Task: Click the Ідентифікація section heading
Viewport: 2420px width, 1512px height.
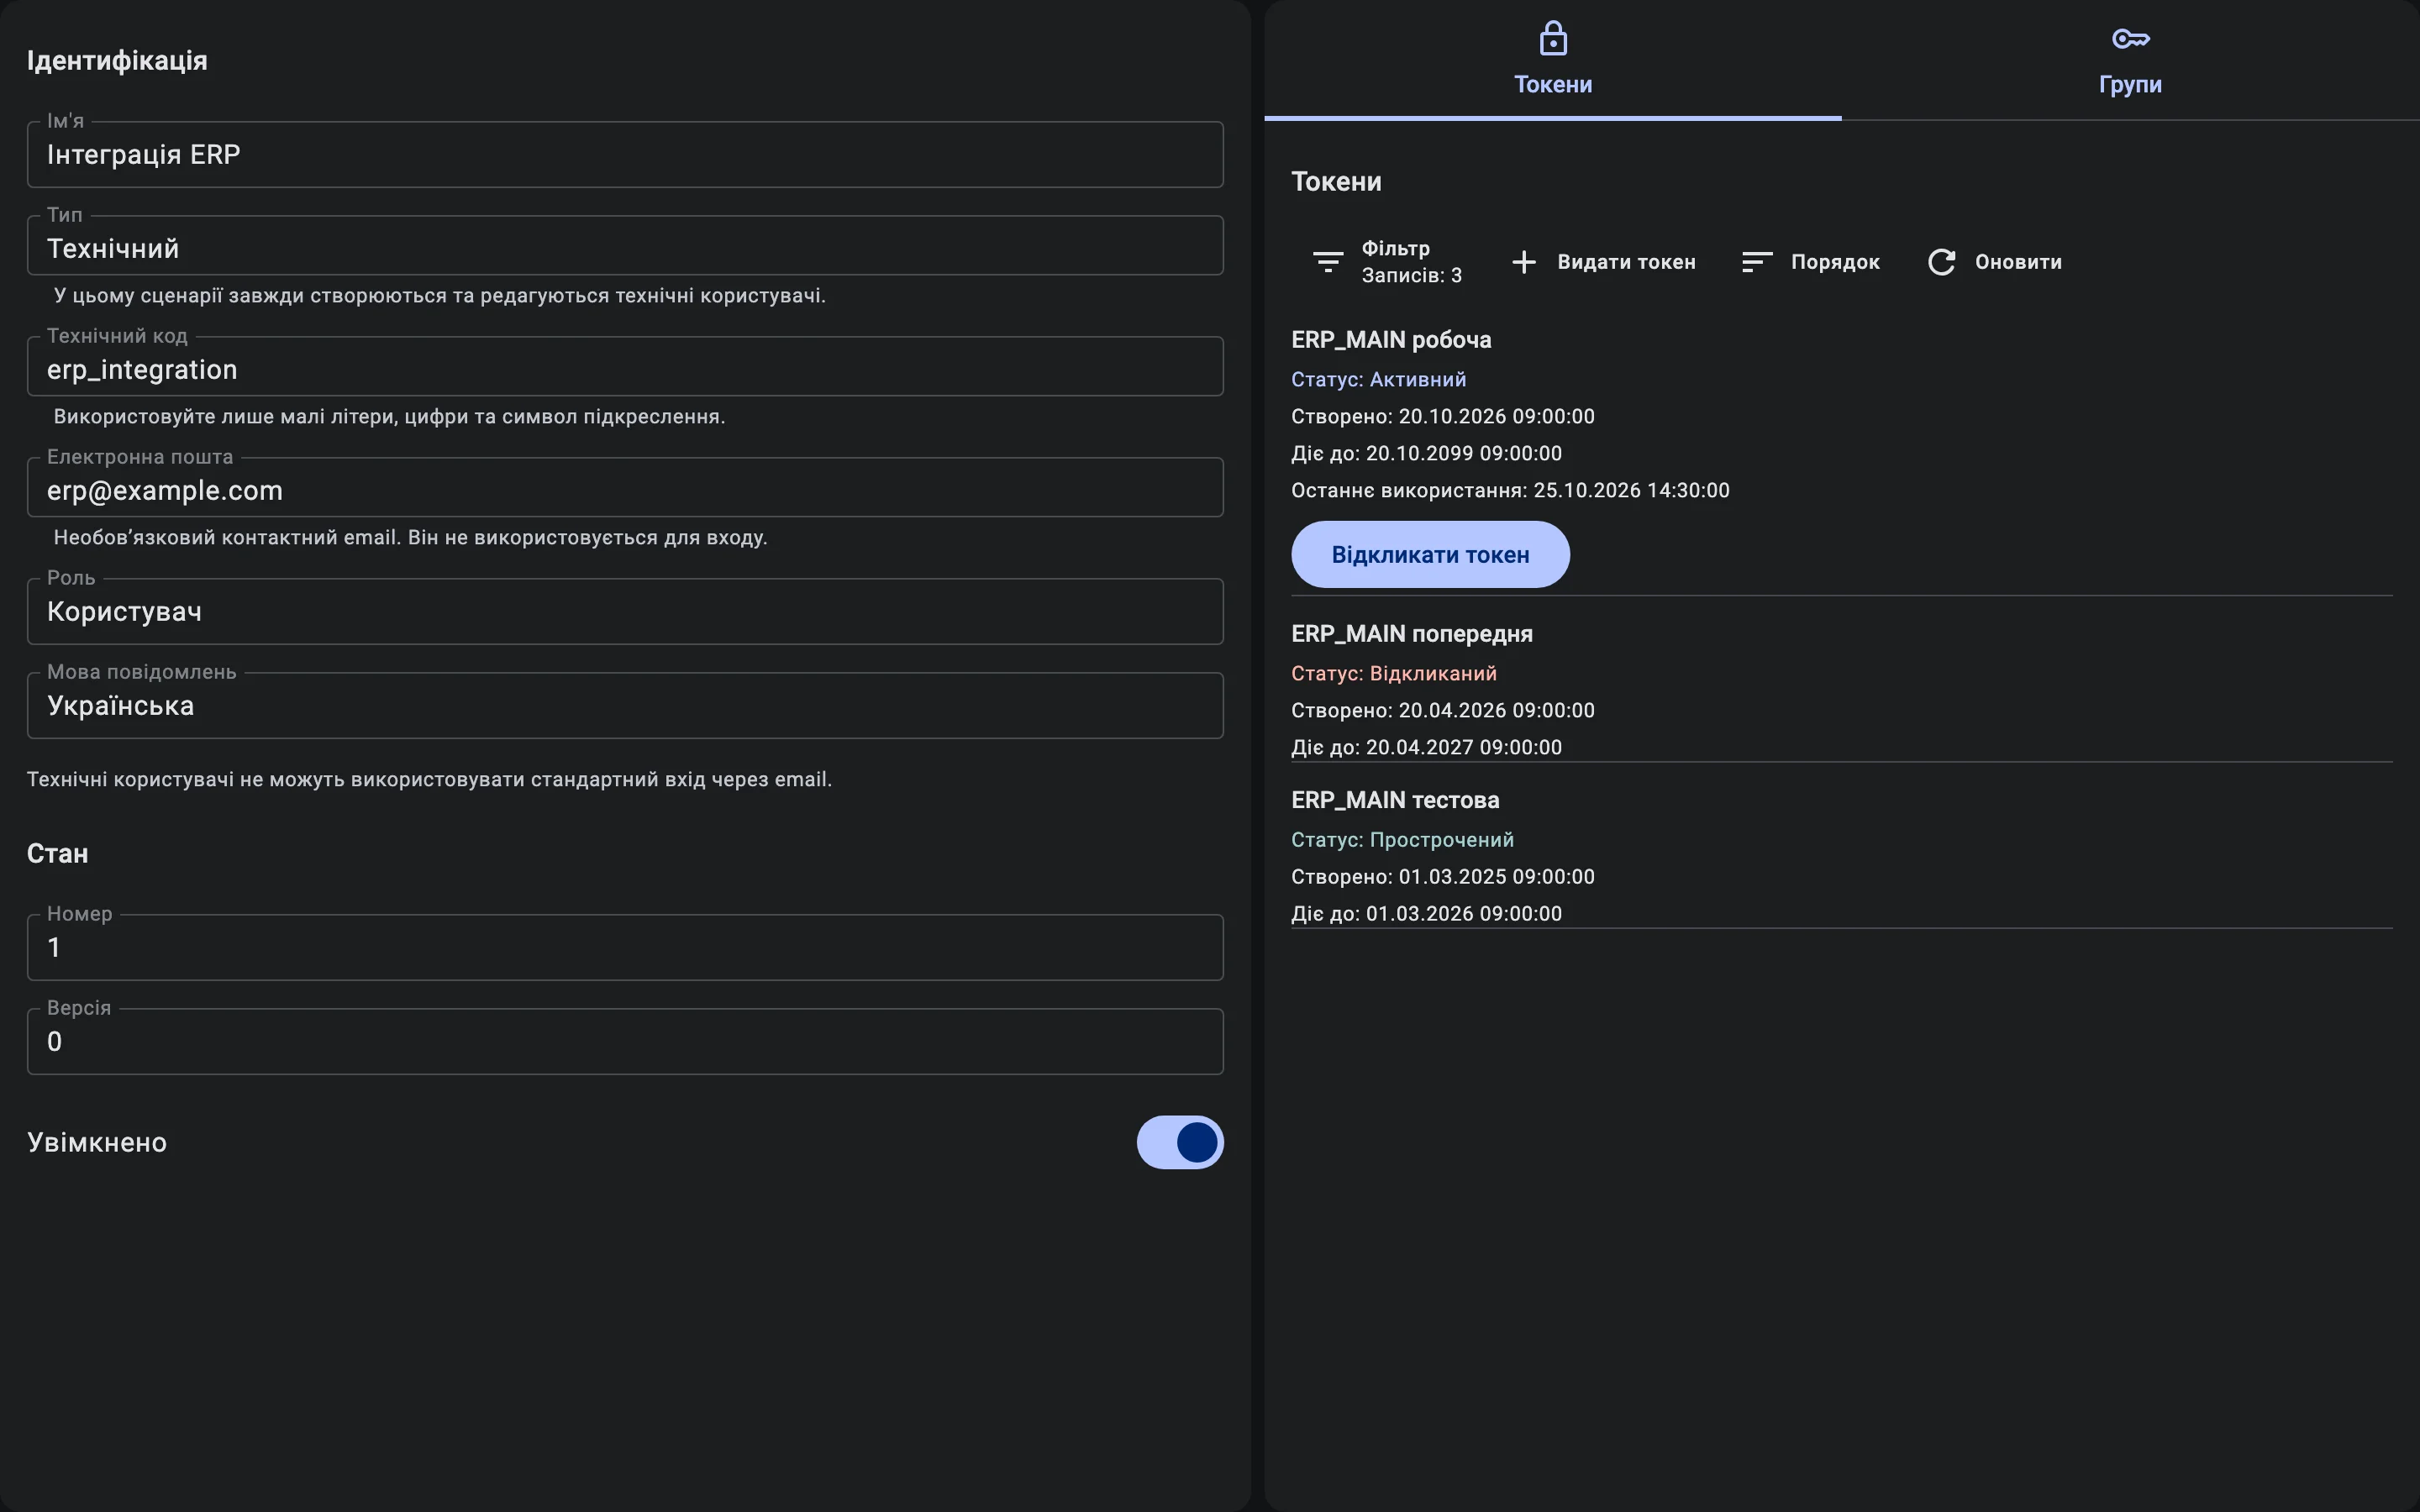Action: (x=117, y=61)
